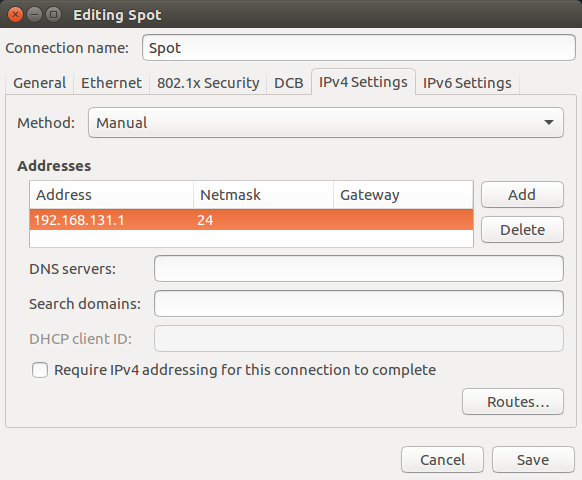Image resolution: width=582 pixels, height=480 pixels.
Task: Click into the DNS servers field
Action: click(x=359, y=268)
